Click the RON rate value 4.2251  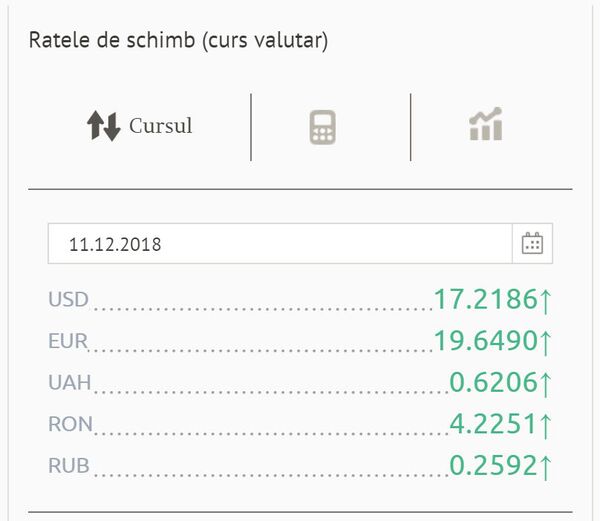[494, 424]
